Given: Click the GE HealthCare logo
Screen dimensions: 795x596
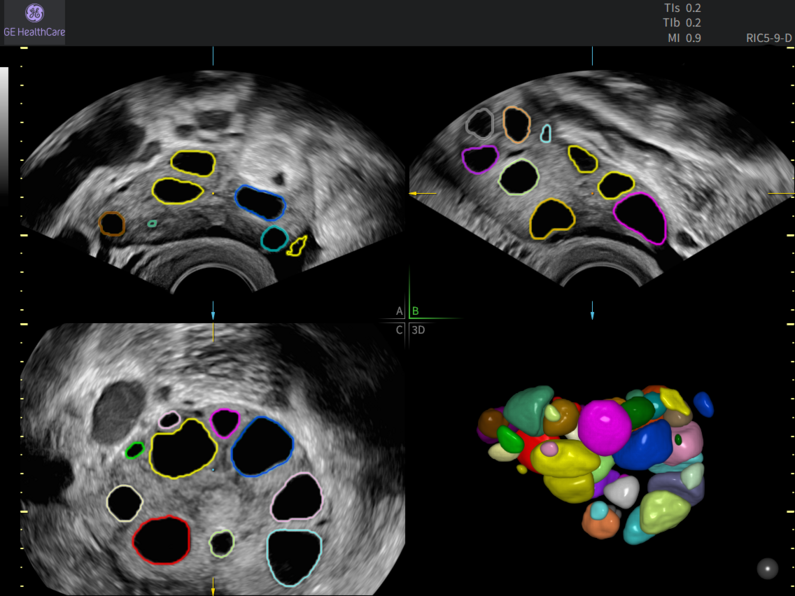Looking at the screenshot, I should tap(34, 21).
